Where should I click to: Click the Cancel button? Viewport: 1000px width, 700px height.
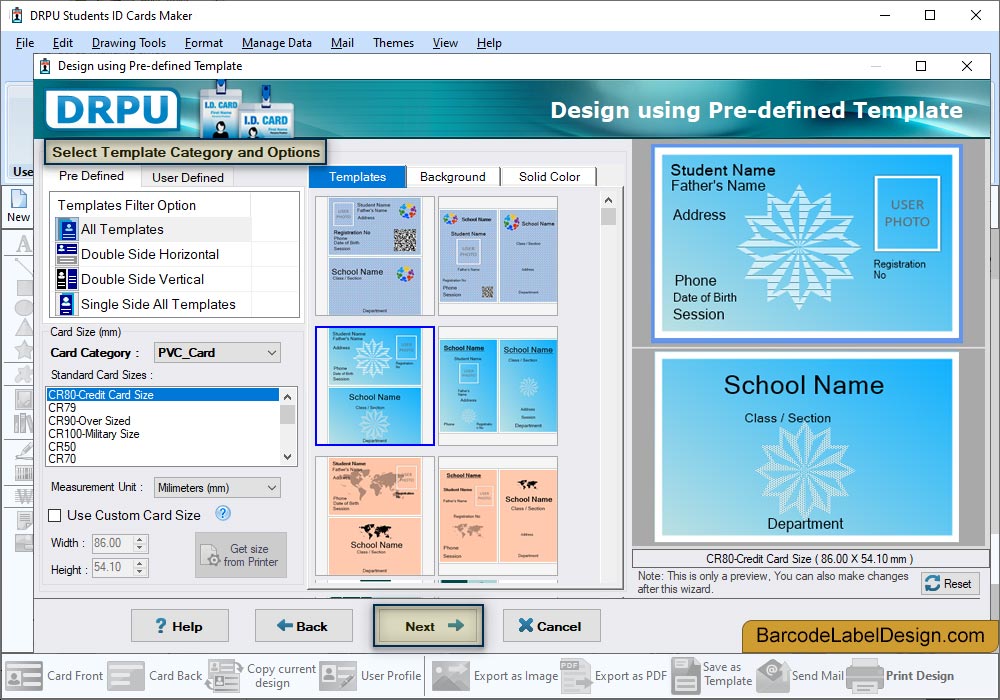pos(551,626)
